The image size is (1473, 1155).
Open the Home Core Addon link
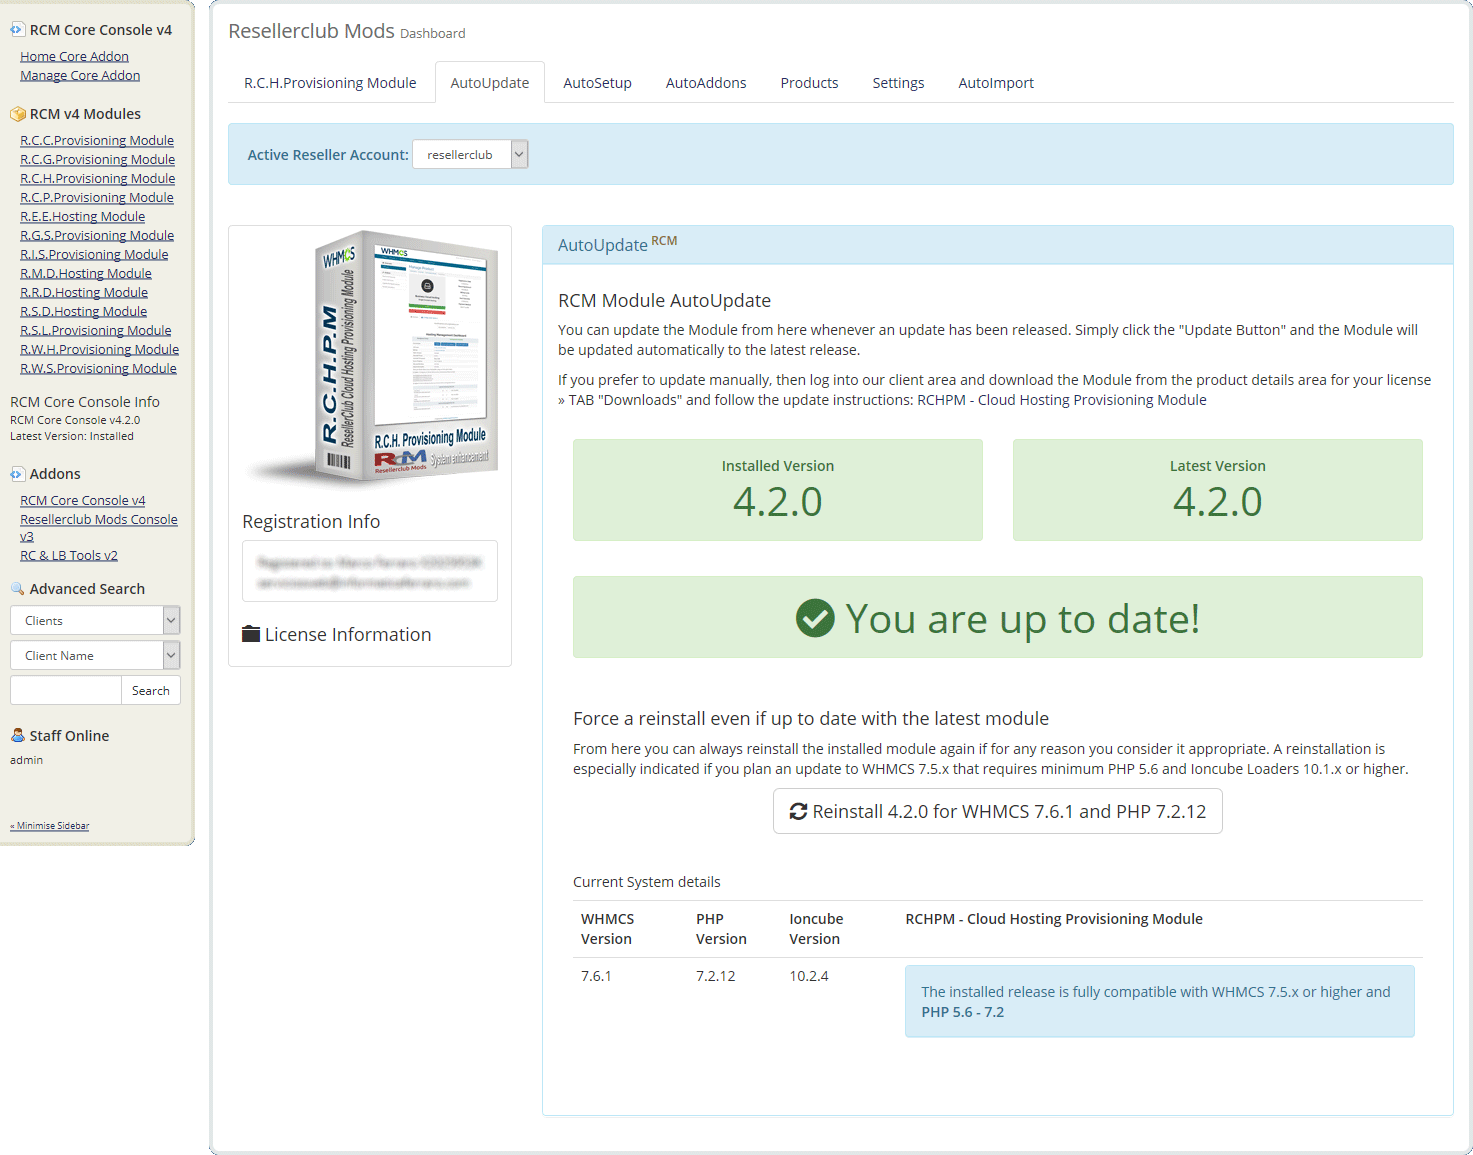pyautogui.click(x=74, y=56)
